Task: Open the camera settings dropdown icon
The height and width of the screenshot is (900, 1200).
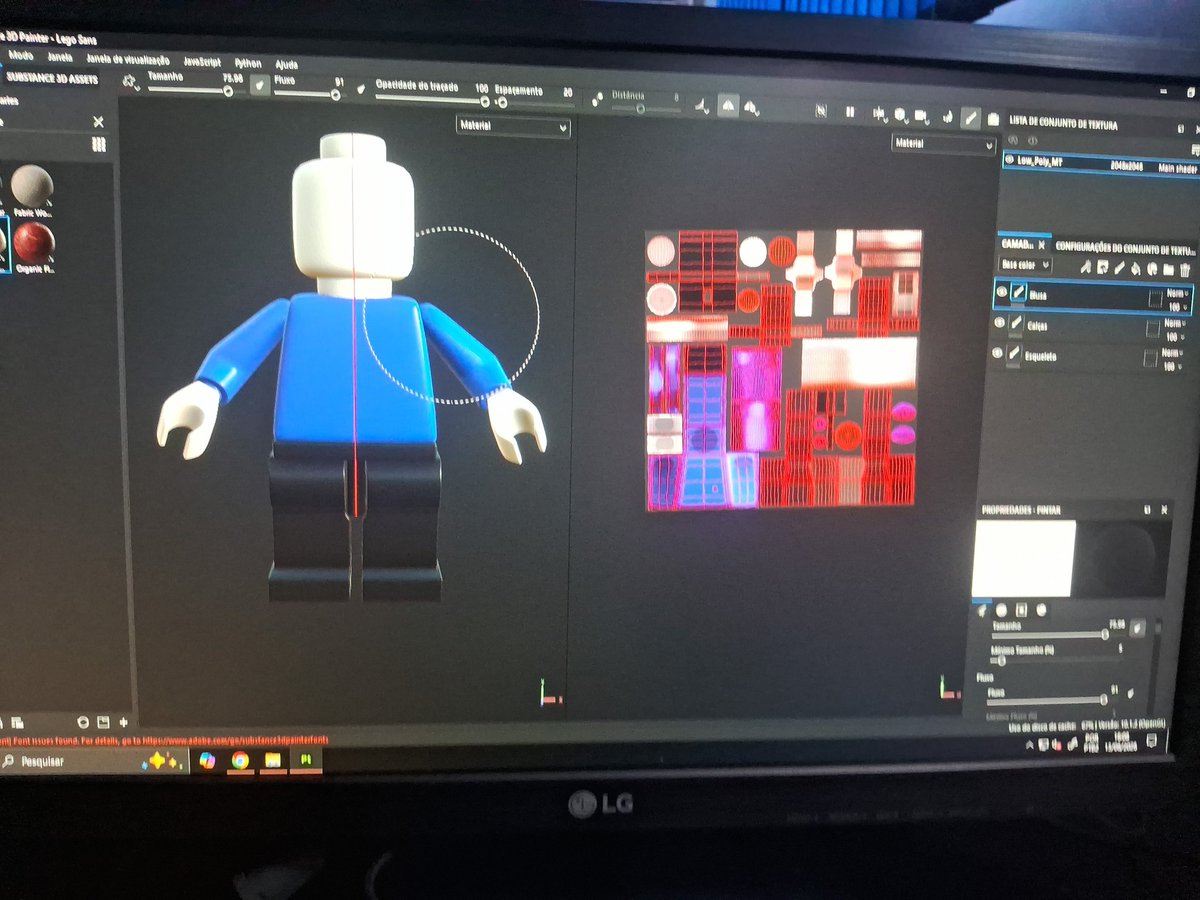Action: tap(923, 115)
